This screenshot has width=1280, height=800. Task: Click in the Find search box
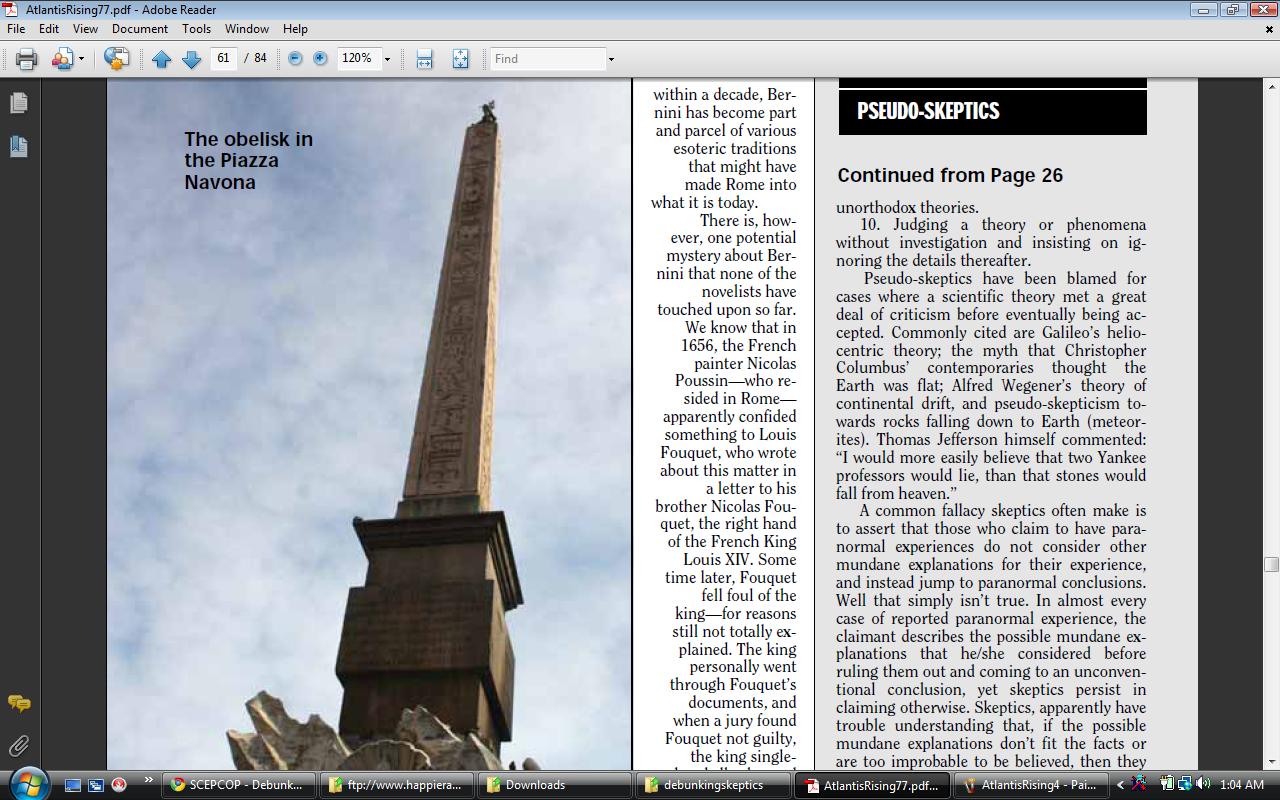click(x=546, y=59)
